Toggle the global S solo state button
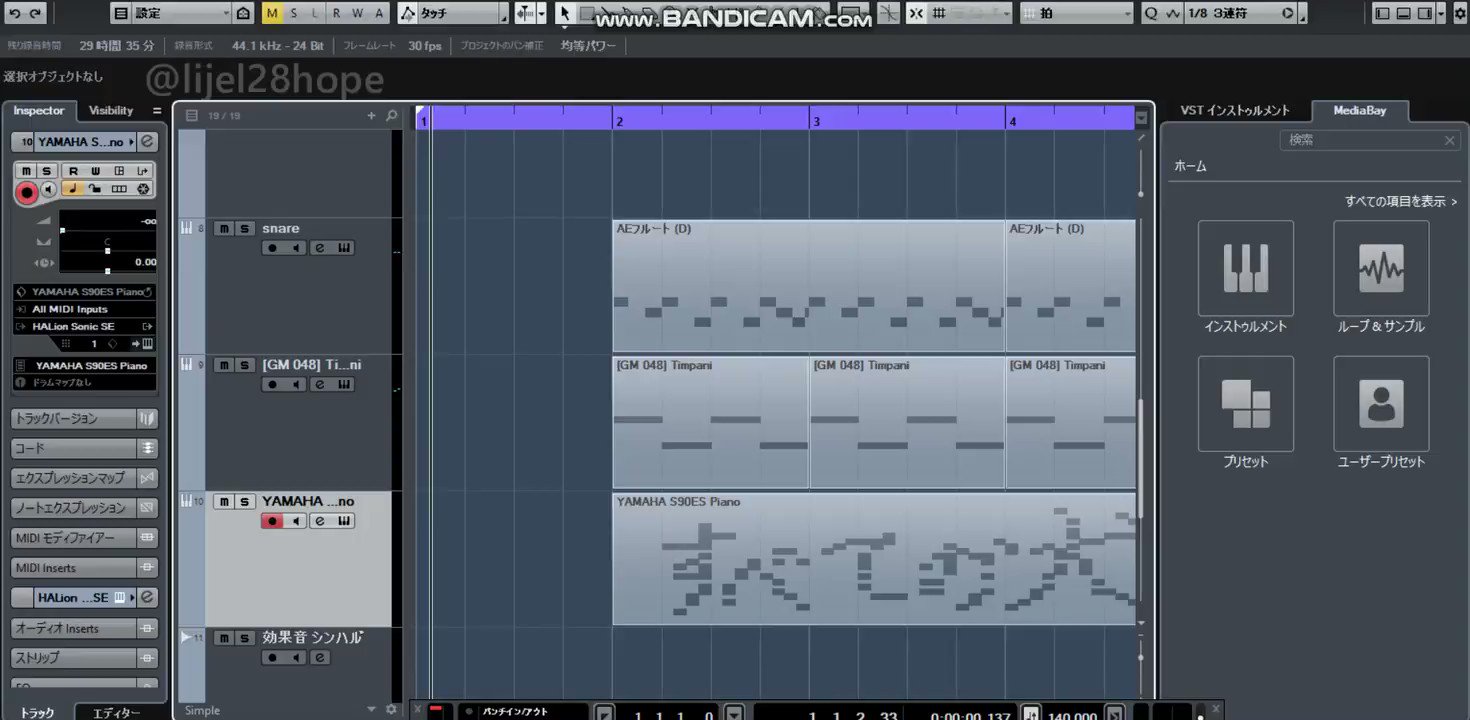Image resolution: width=1470 pixels, height=720 pixels. 293,13
